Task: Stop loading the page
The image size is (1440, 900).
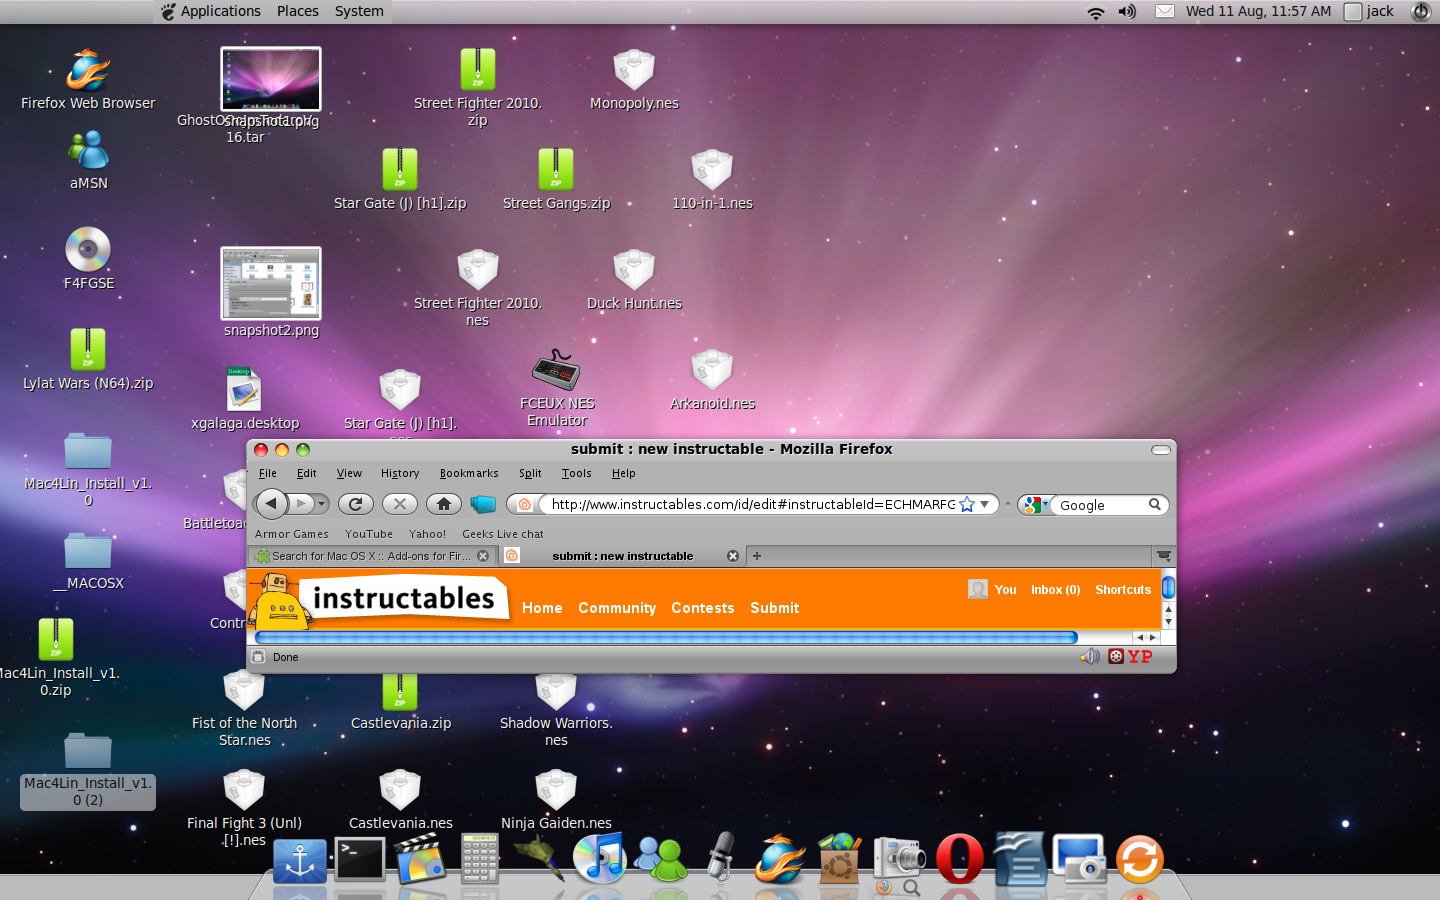Action: [399, 504]
